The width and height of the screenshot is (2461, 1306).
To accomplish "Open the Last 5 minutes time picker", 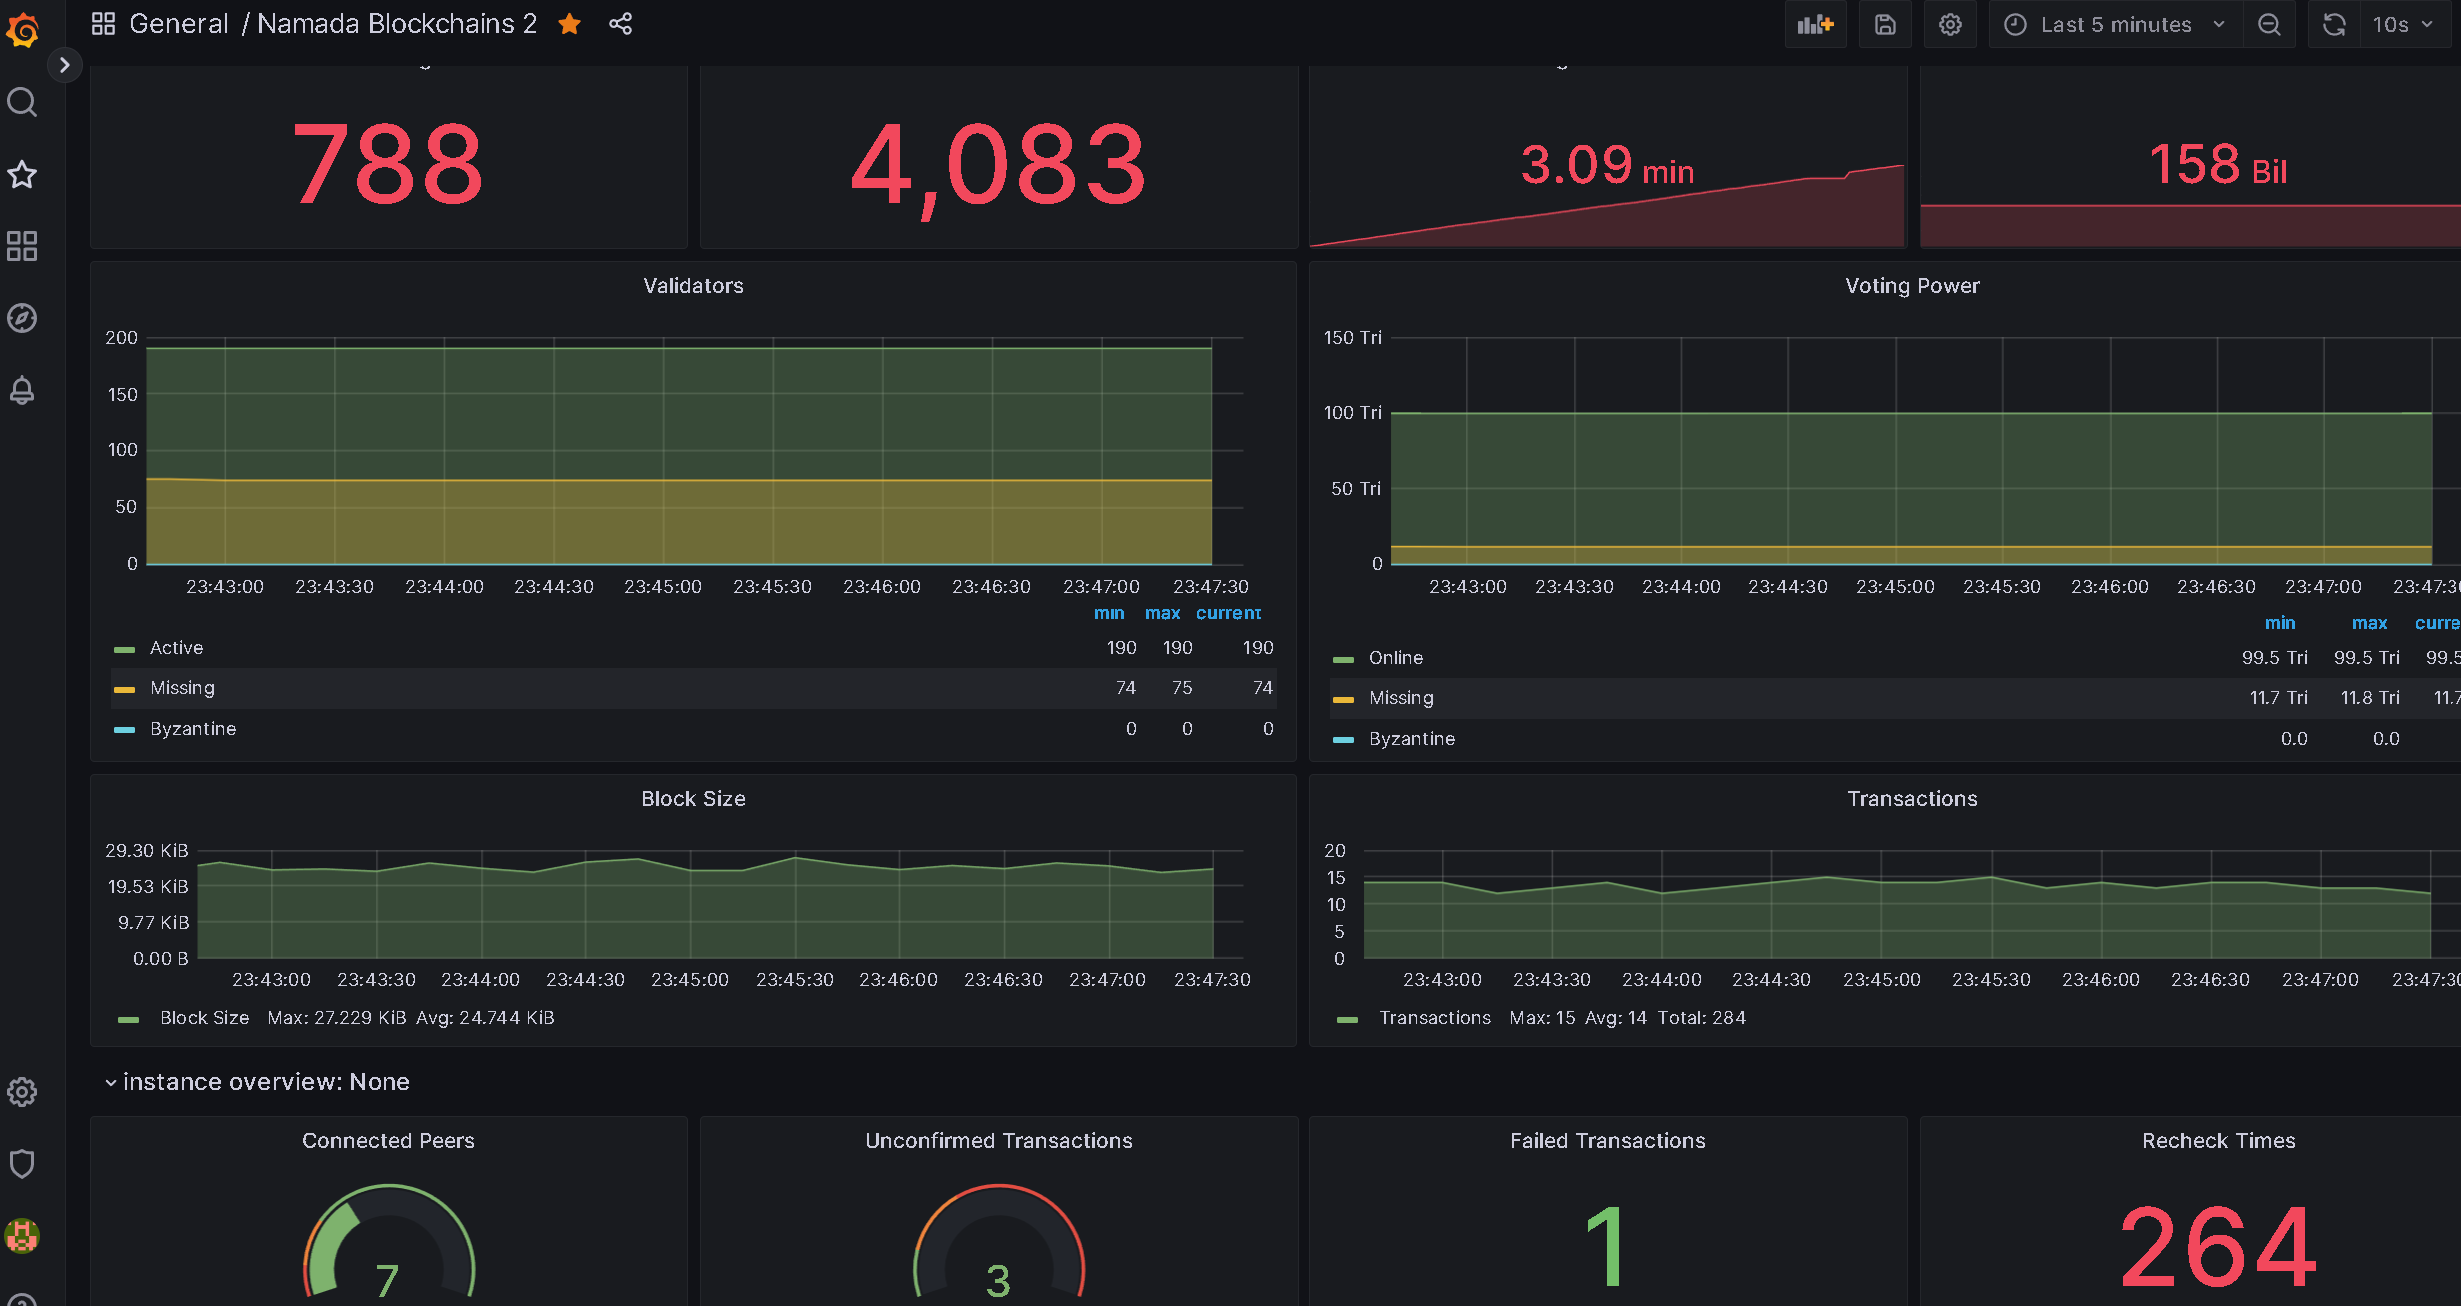I will coord(2115,25).
